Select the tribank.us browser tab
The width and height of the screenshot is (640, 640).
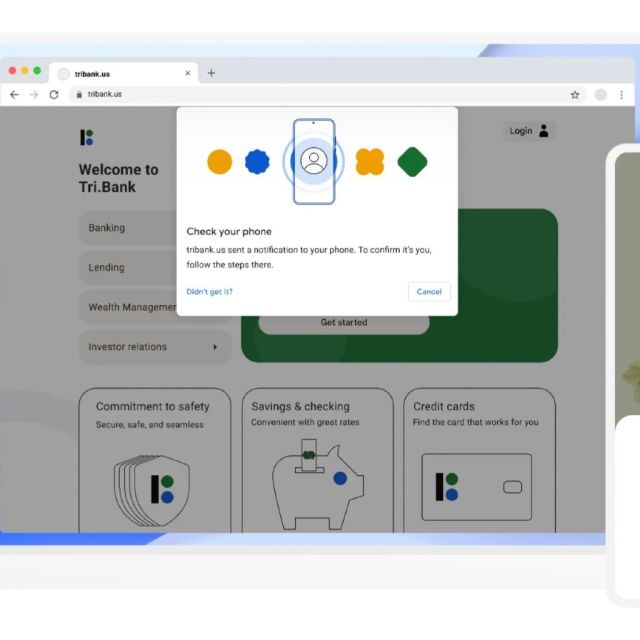coord(123,73)
